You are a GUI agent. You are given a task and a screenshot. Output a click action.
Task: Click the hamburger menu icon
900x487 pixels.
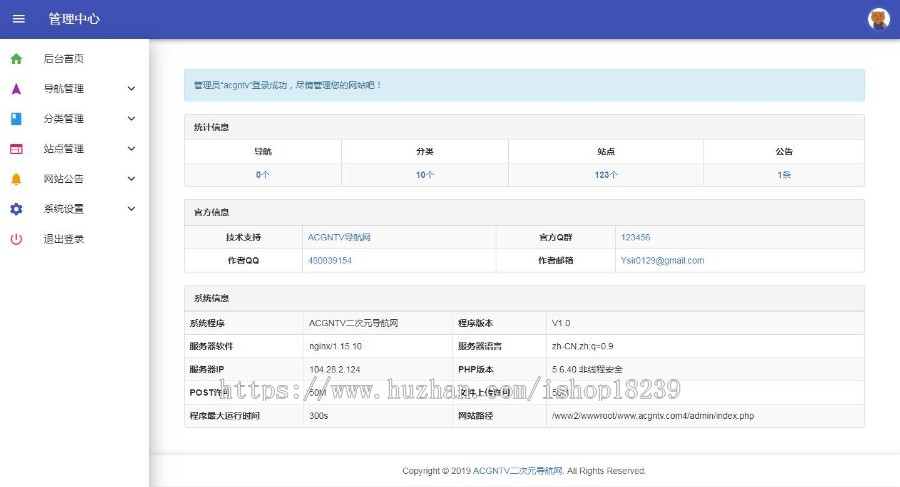coord(18,19)
